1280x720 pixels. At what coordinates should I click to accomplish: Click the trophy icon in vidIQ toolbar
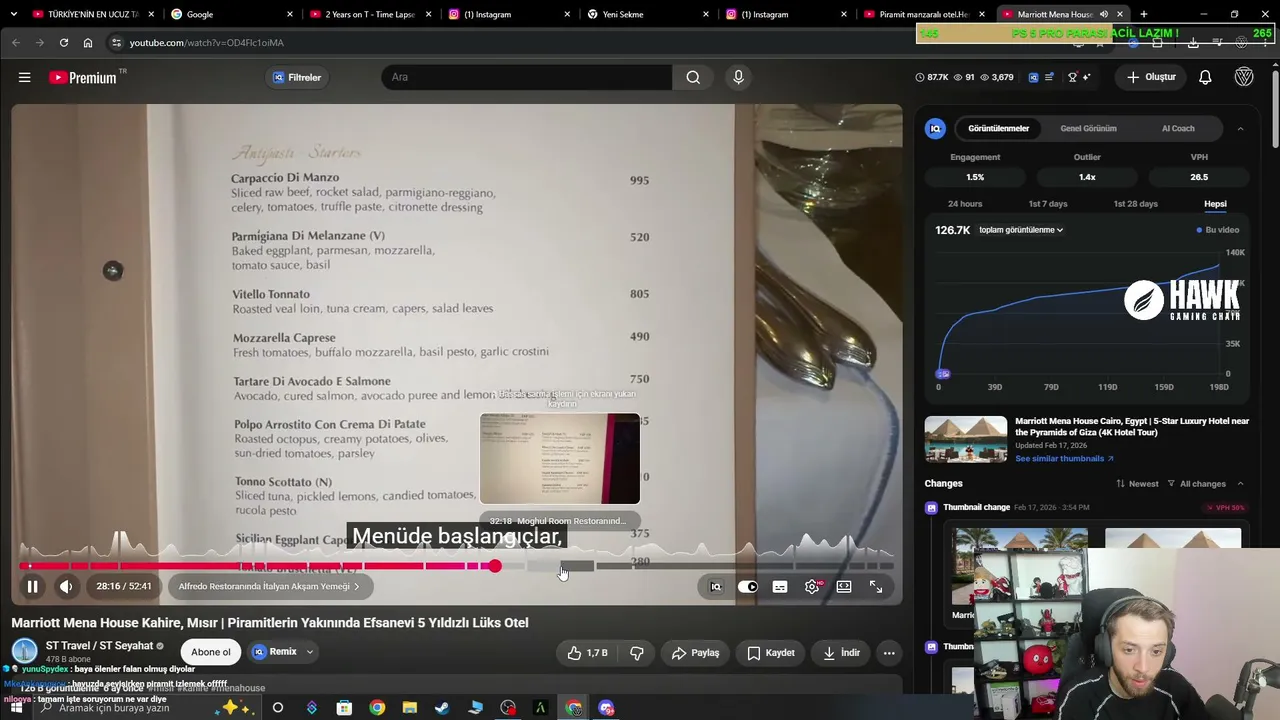coord(1072,77)
